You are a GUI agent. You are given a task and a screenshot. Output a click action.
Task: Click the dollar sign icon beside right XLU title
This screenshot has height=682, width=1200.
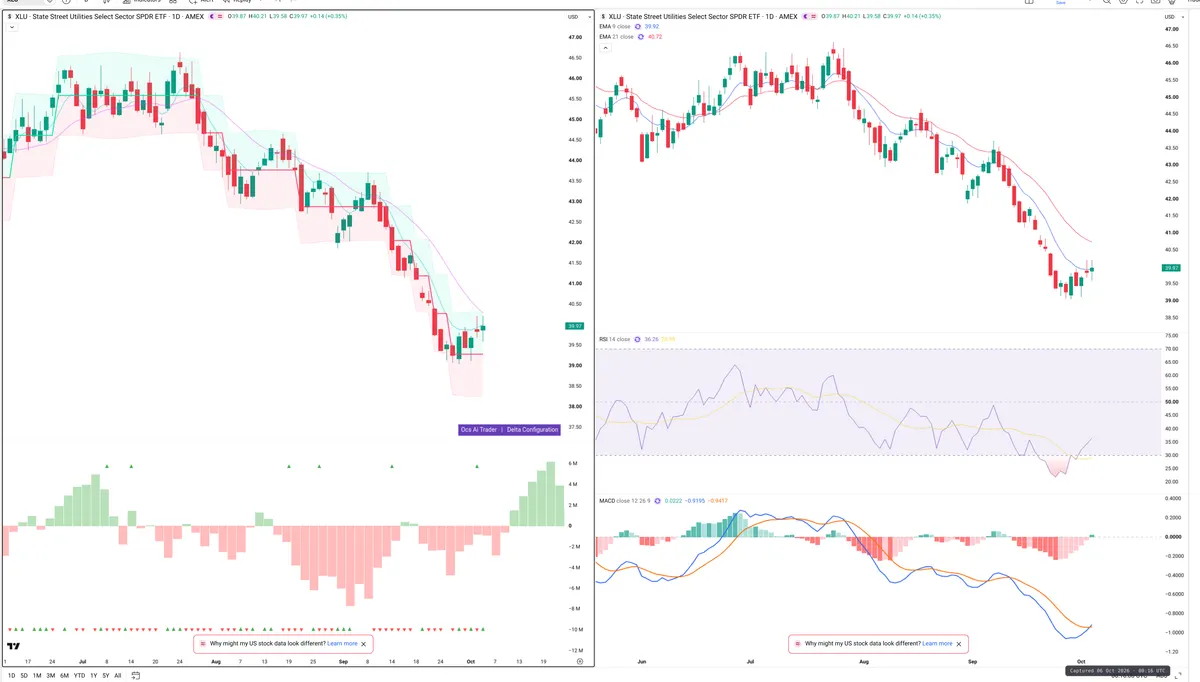[603, 16]
